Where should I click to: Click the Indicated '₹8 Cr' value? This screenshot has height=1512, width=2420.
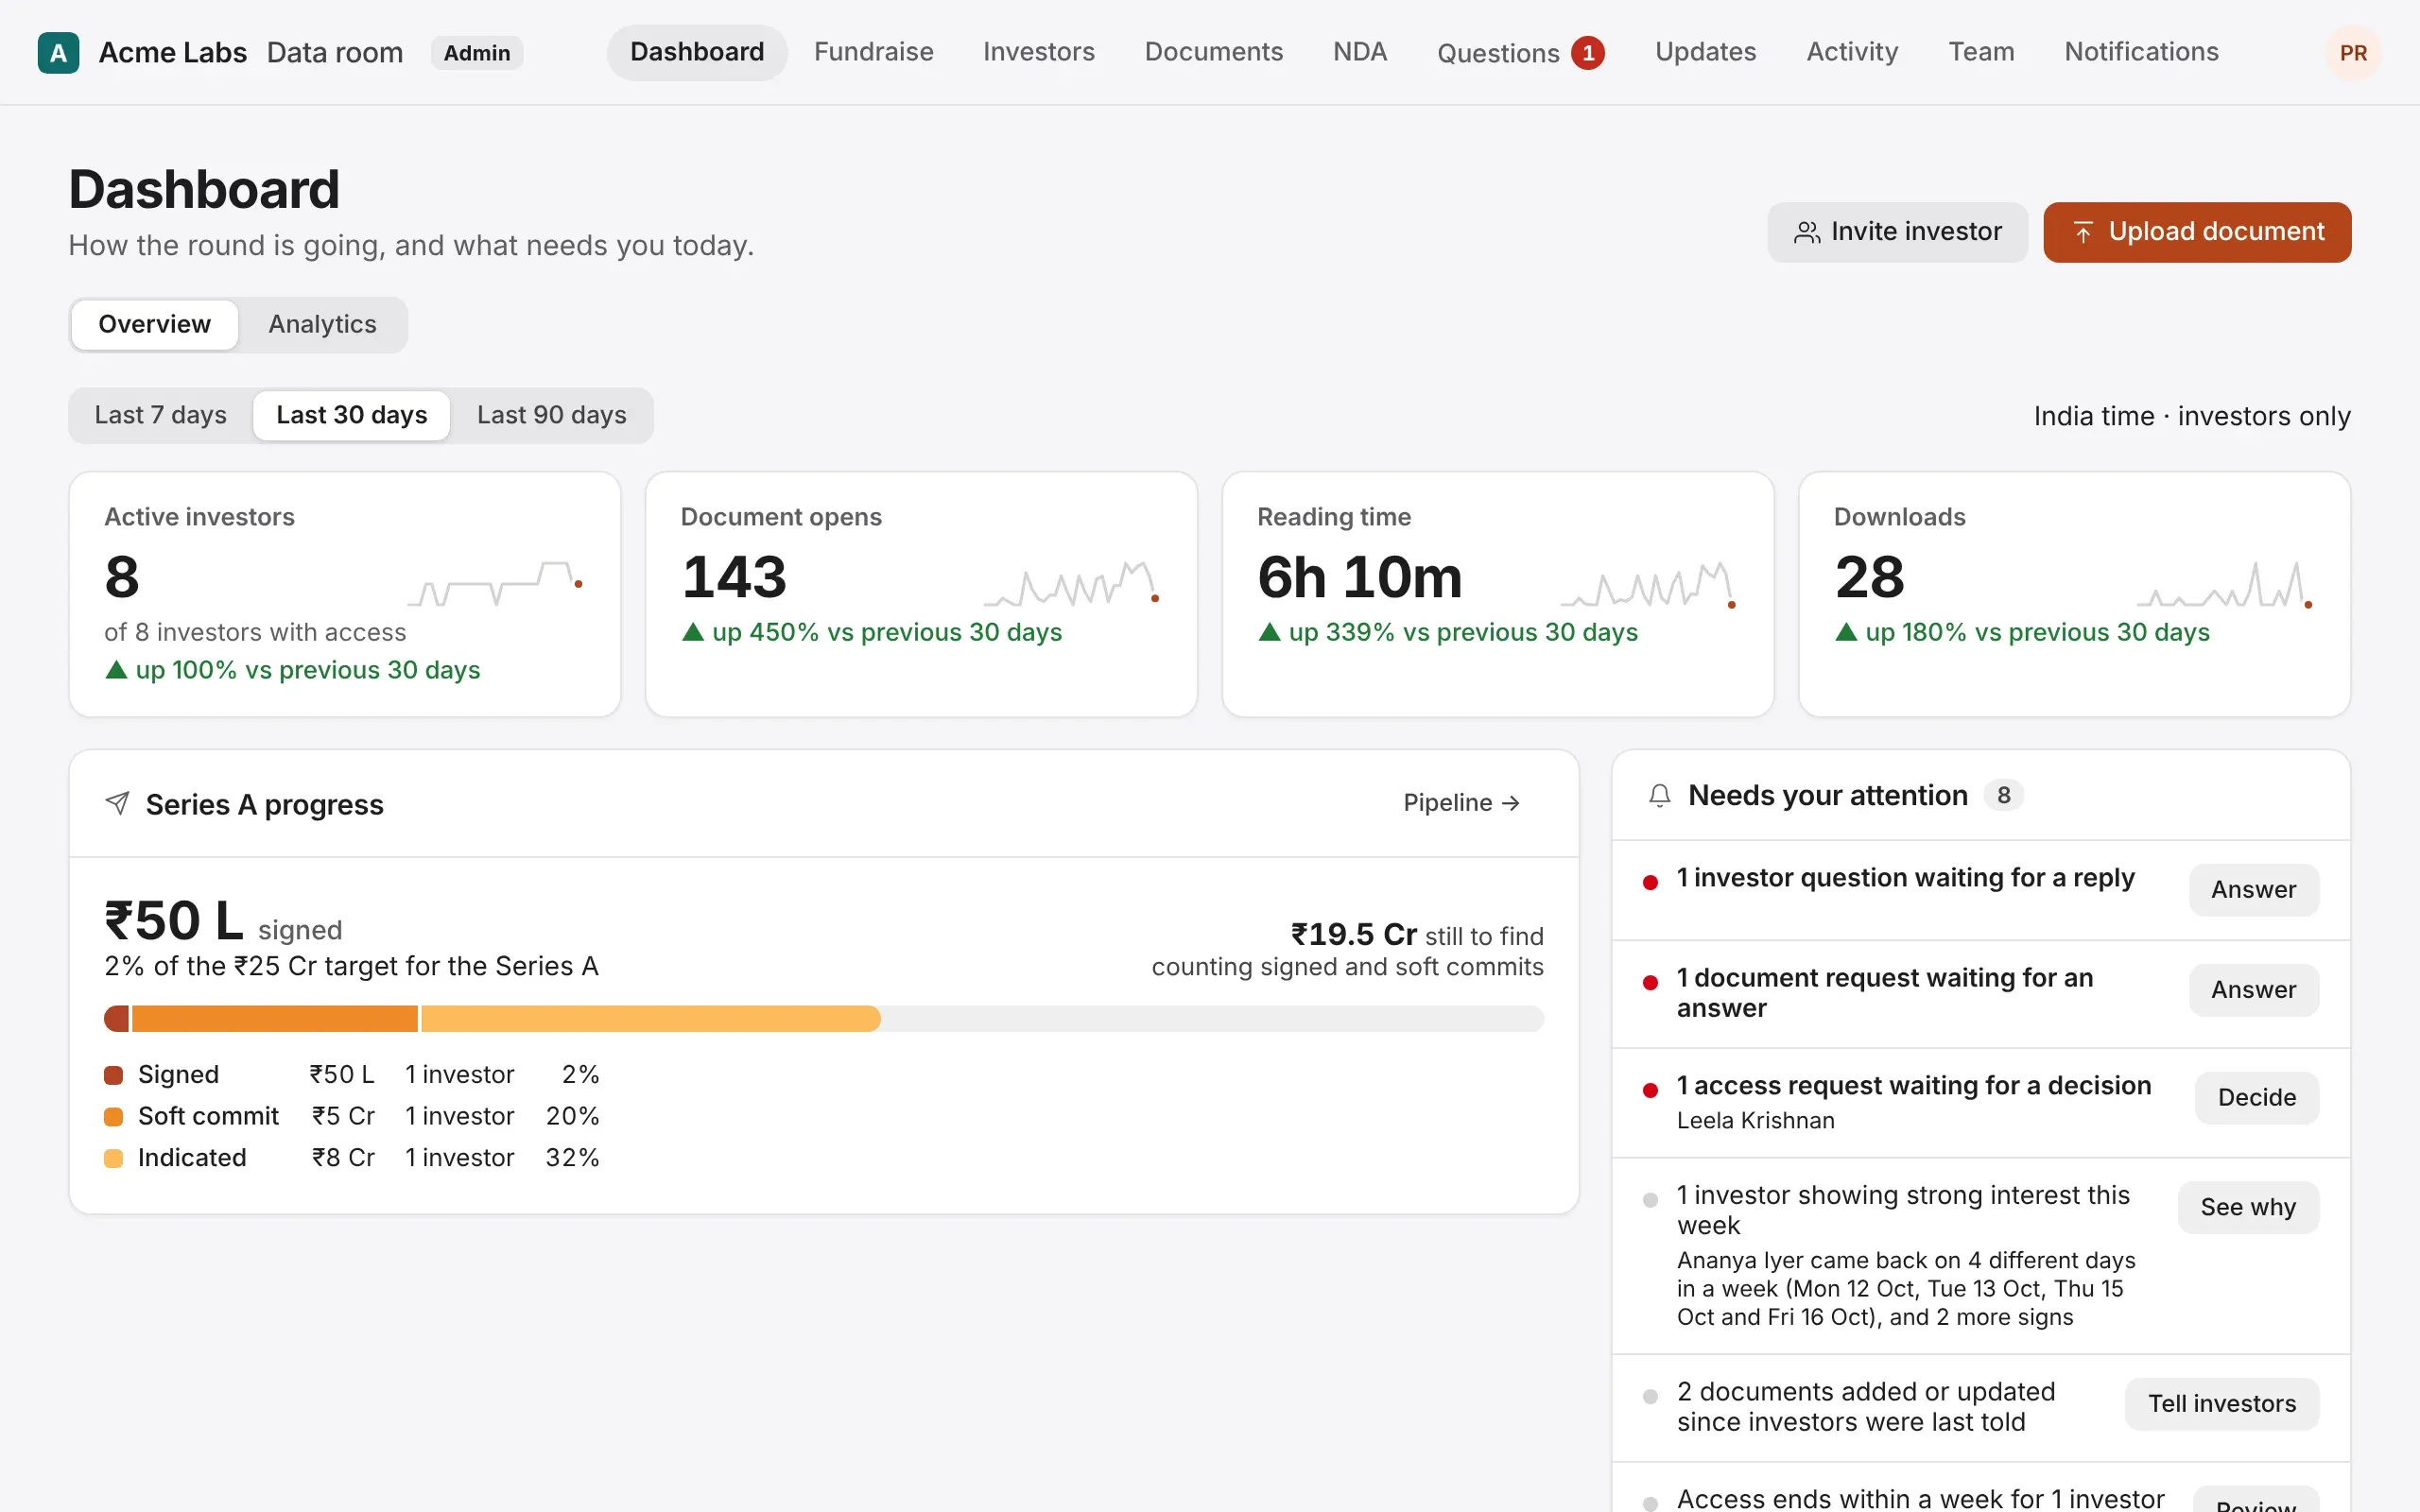343,1158
